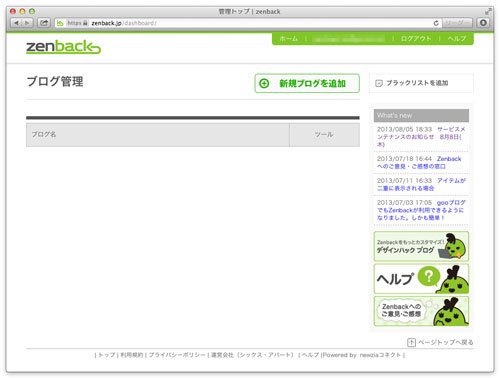This screenshot has width=500, height=378.
Task: Click the reload icon in address bar
Action: tap(436, 23)
